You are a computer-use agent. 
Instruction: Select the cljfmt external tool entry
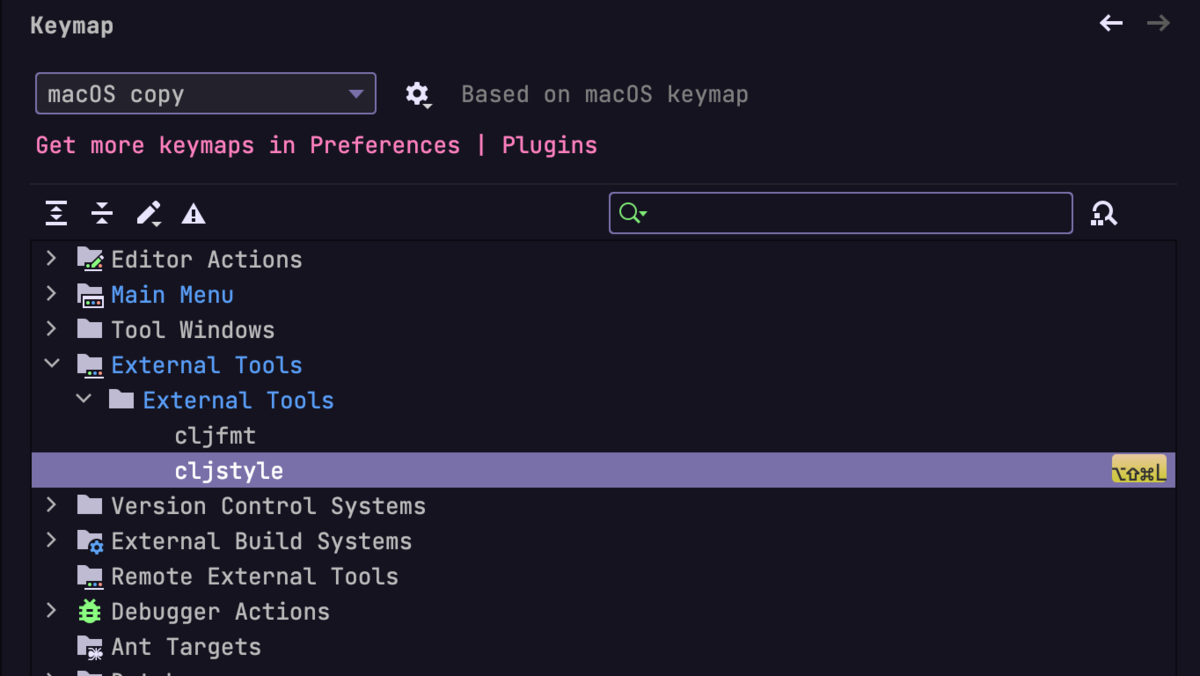(215, 436)
